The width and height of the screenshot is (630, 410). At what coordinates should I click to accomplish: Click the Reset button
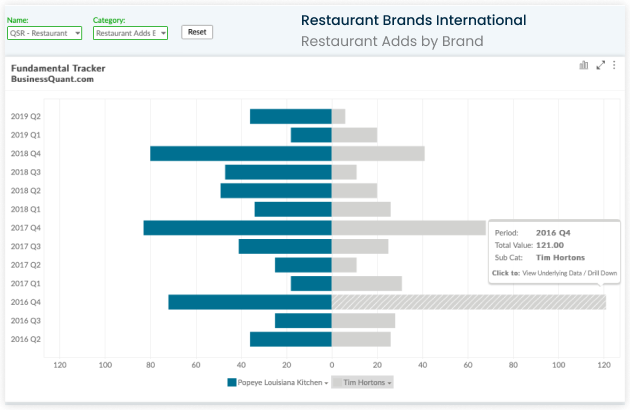[197, 32]
